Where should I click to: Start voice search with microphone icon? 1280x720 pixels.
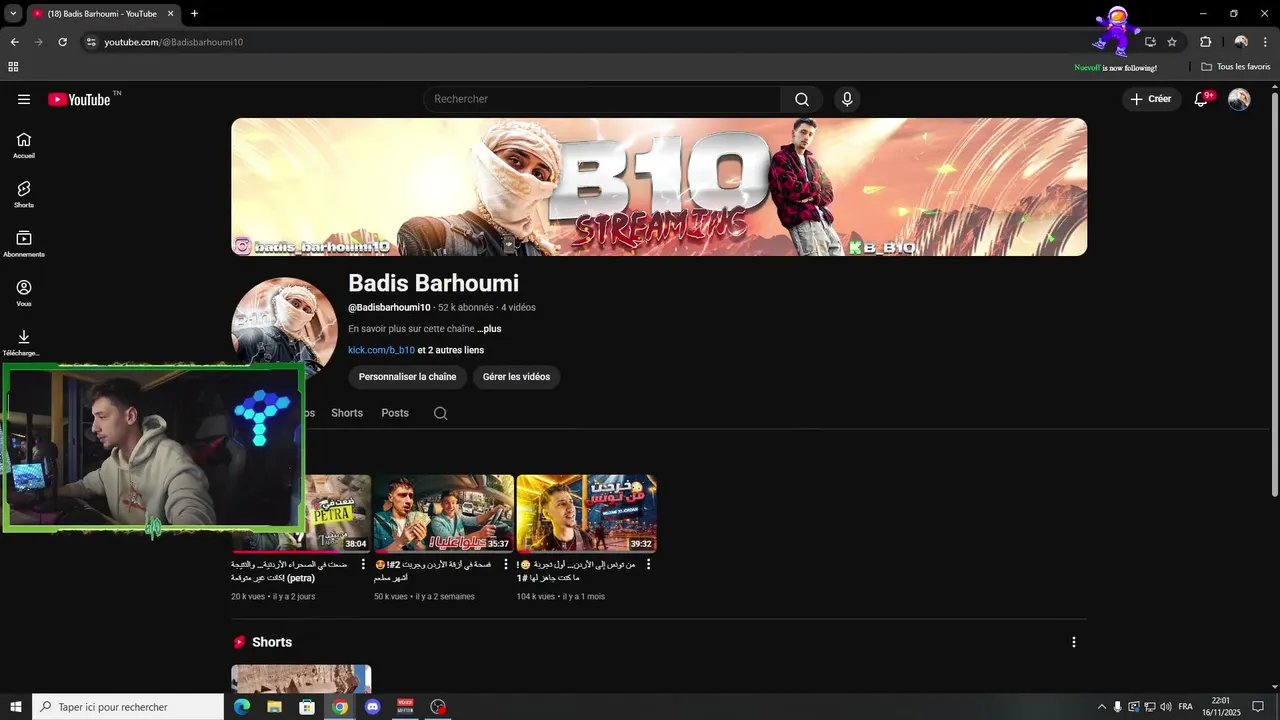tap(847, 99)
